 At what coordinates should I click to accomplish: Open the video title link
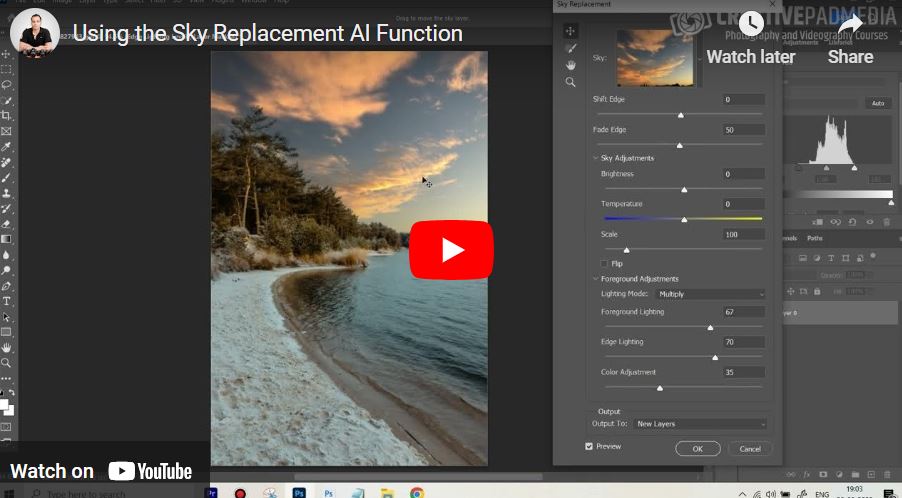pyautogui.click(x=267, y=33)
